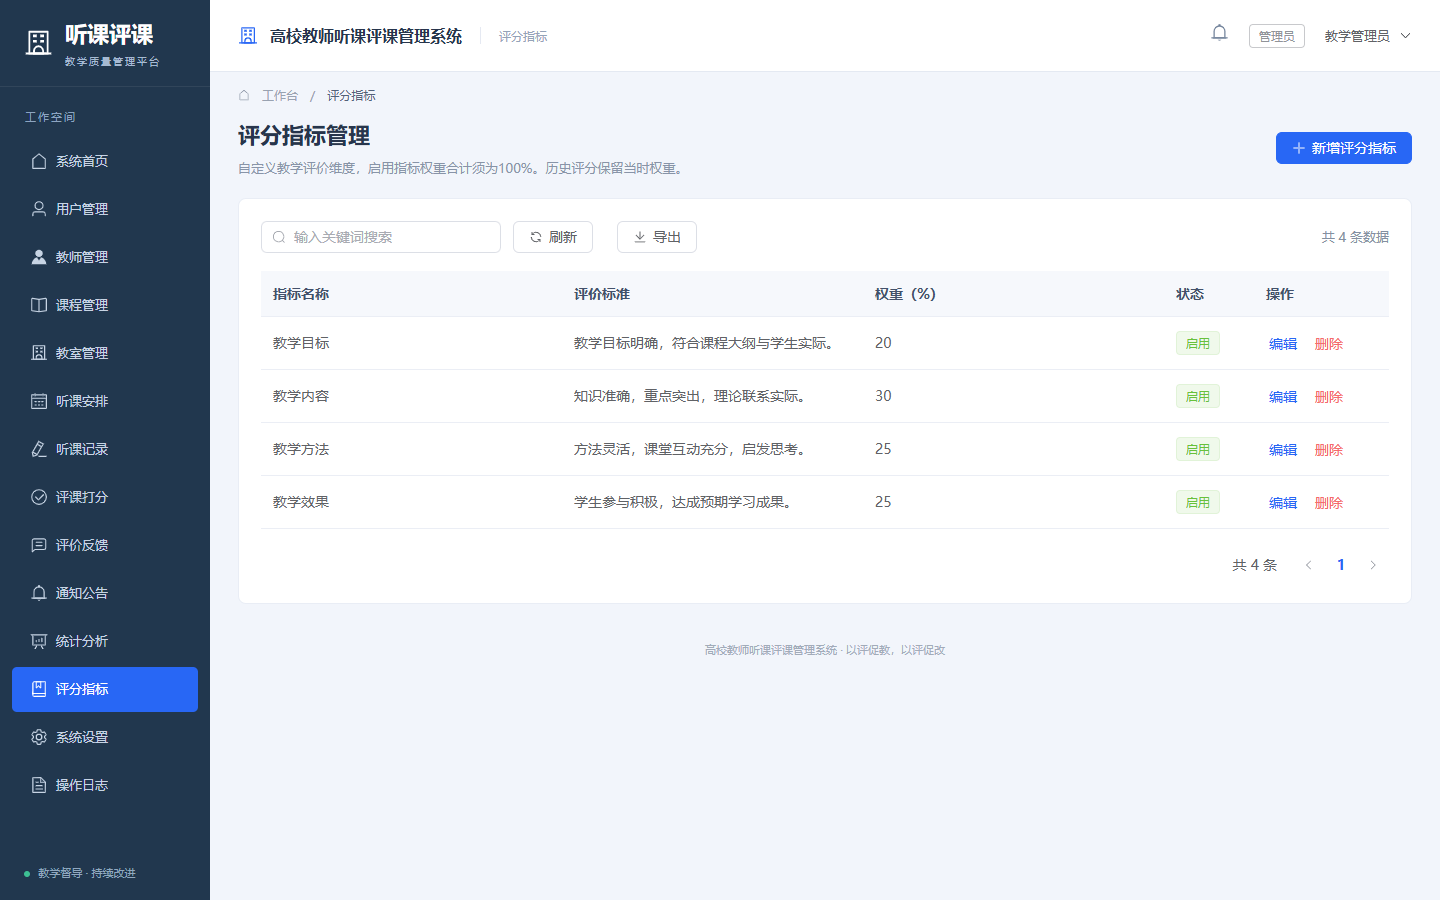This screenshot has width=1440, height=900.
Task: Delete the 教学效果 indicator
Action: (x=1329, y=503)
